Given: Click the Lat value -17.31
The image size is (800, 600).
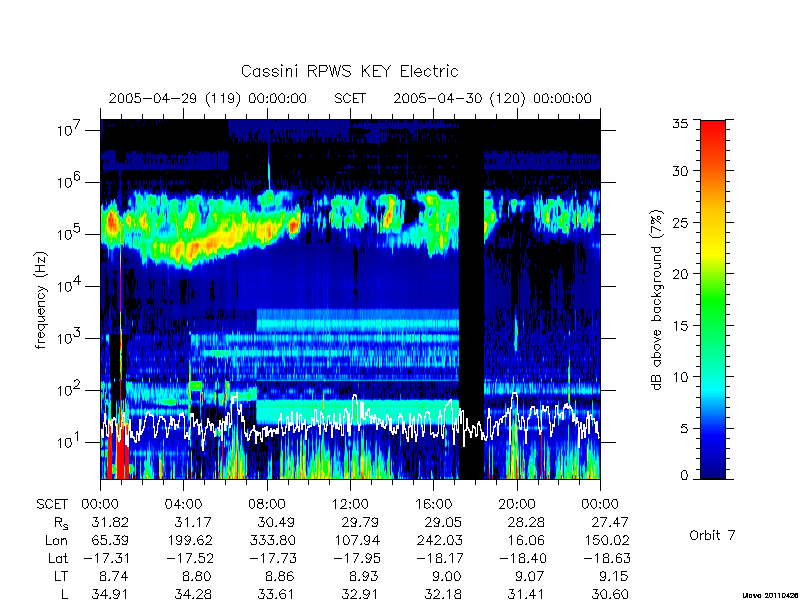Looking at the screenshot, I should [106, 558].
